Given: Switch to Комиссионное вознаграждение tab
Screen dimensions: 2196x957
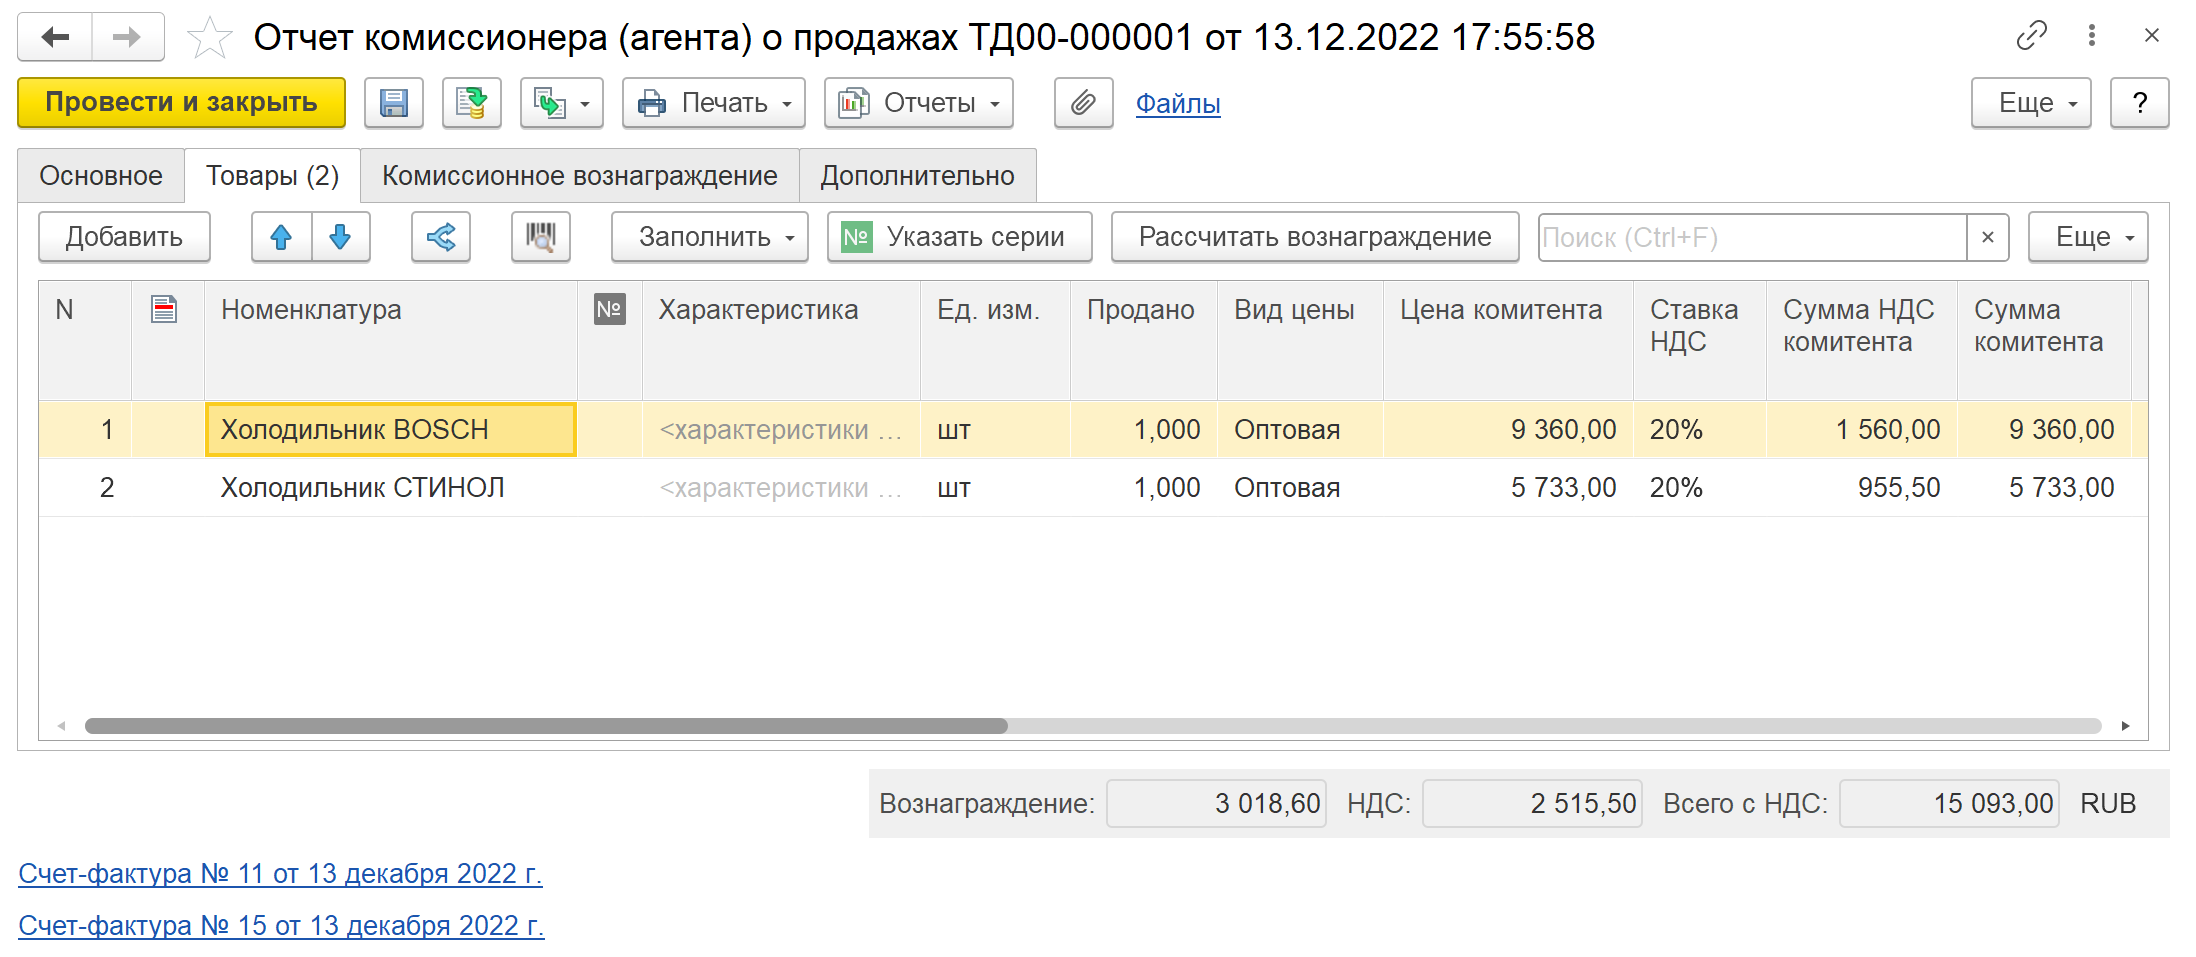Looking at the screenshot, I should (579, 176).
